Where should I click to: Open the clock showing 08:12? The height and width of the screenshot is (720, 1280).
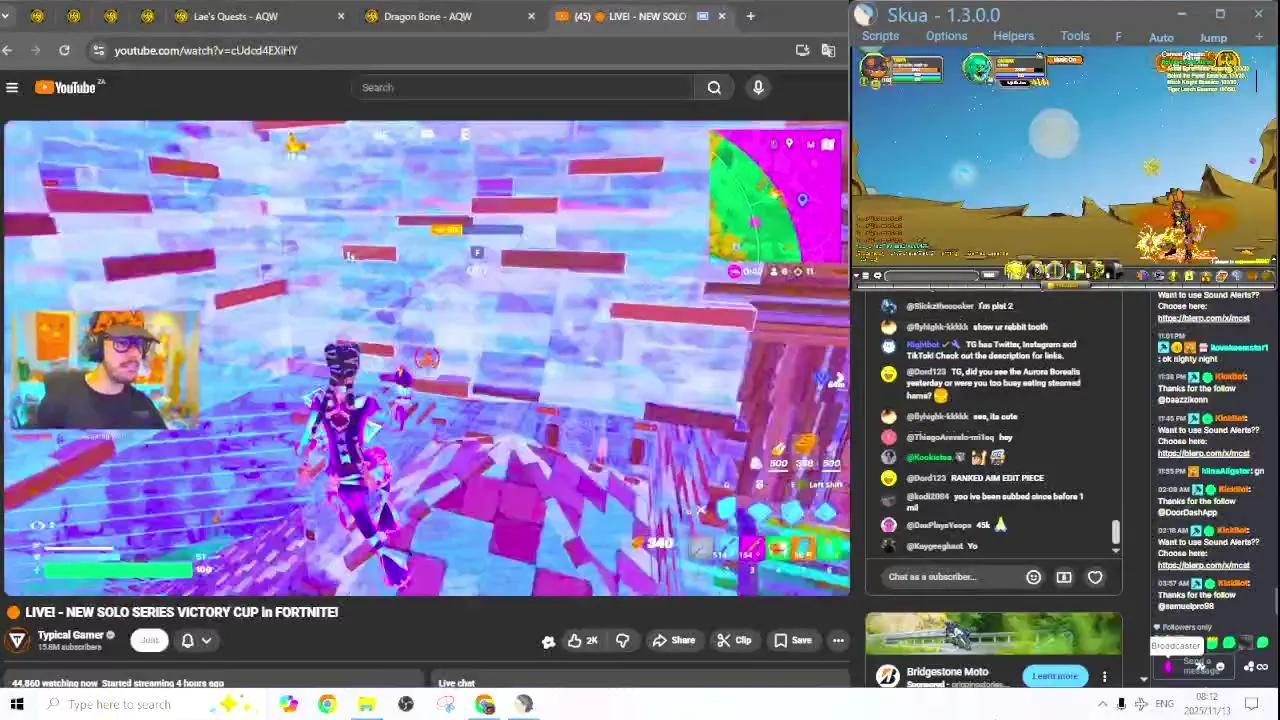1207,703
